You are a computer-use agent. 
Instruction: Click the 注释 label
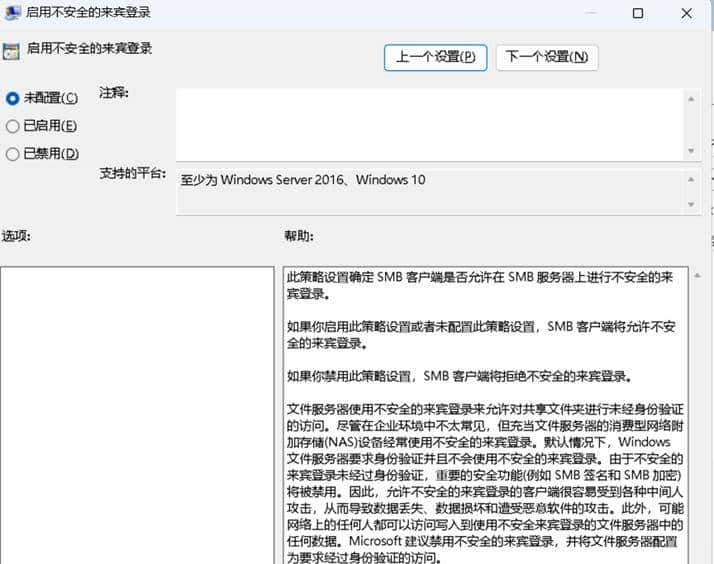coord(114,93)
